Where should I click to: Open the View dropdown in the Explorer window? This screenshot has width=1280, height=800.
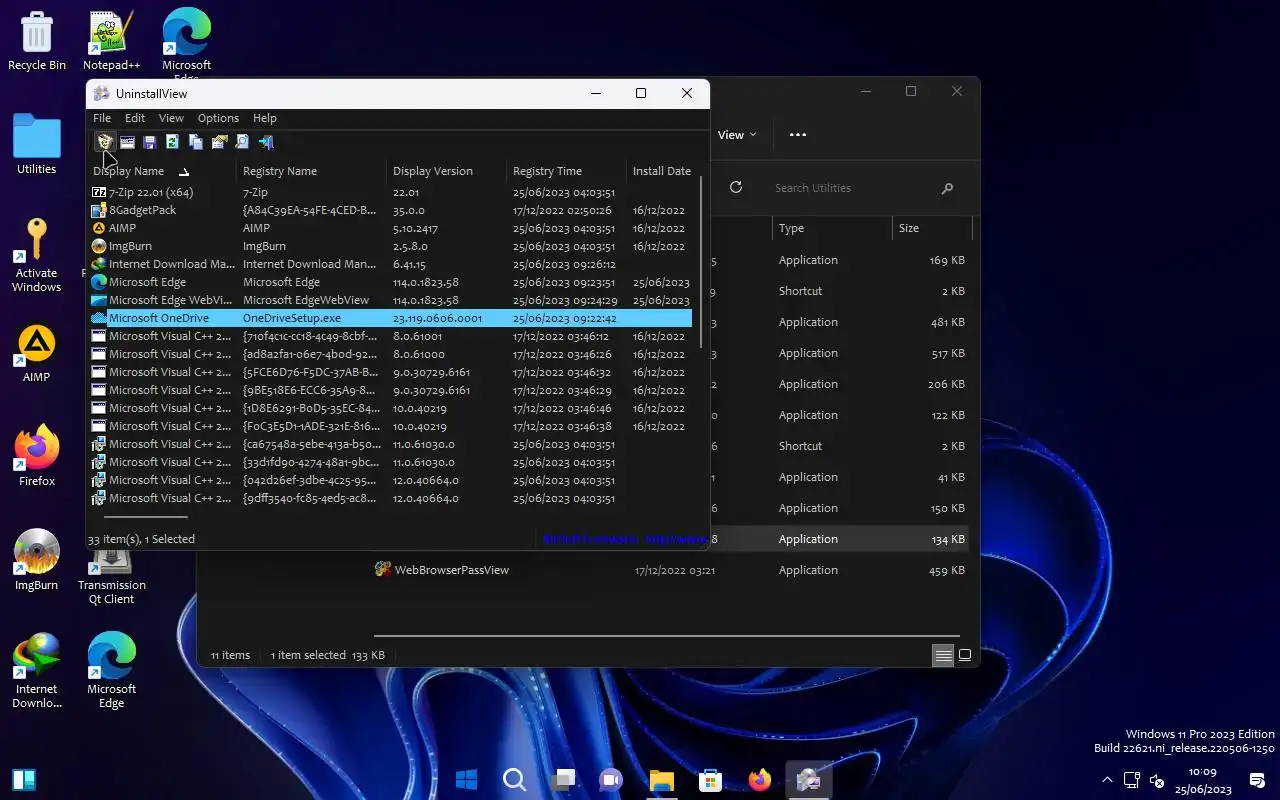[737, 135]
